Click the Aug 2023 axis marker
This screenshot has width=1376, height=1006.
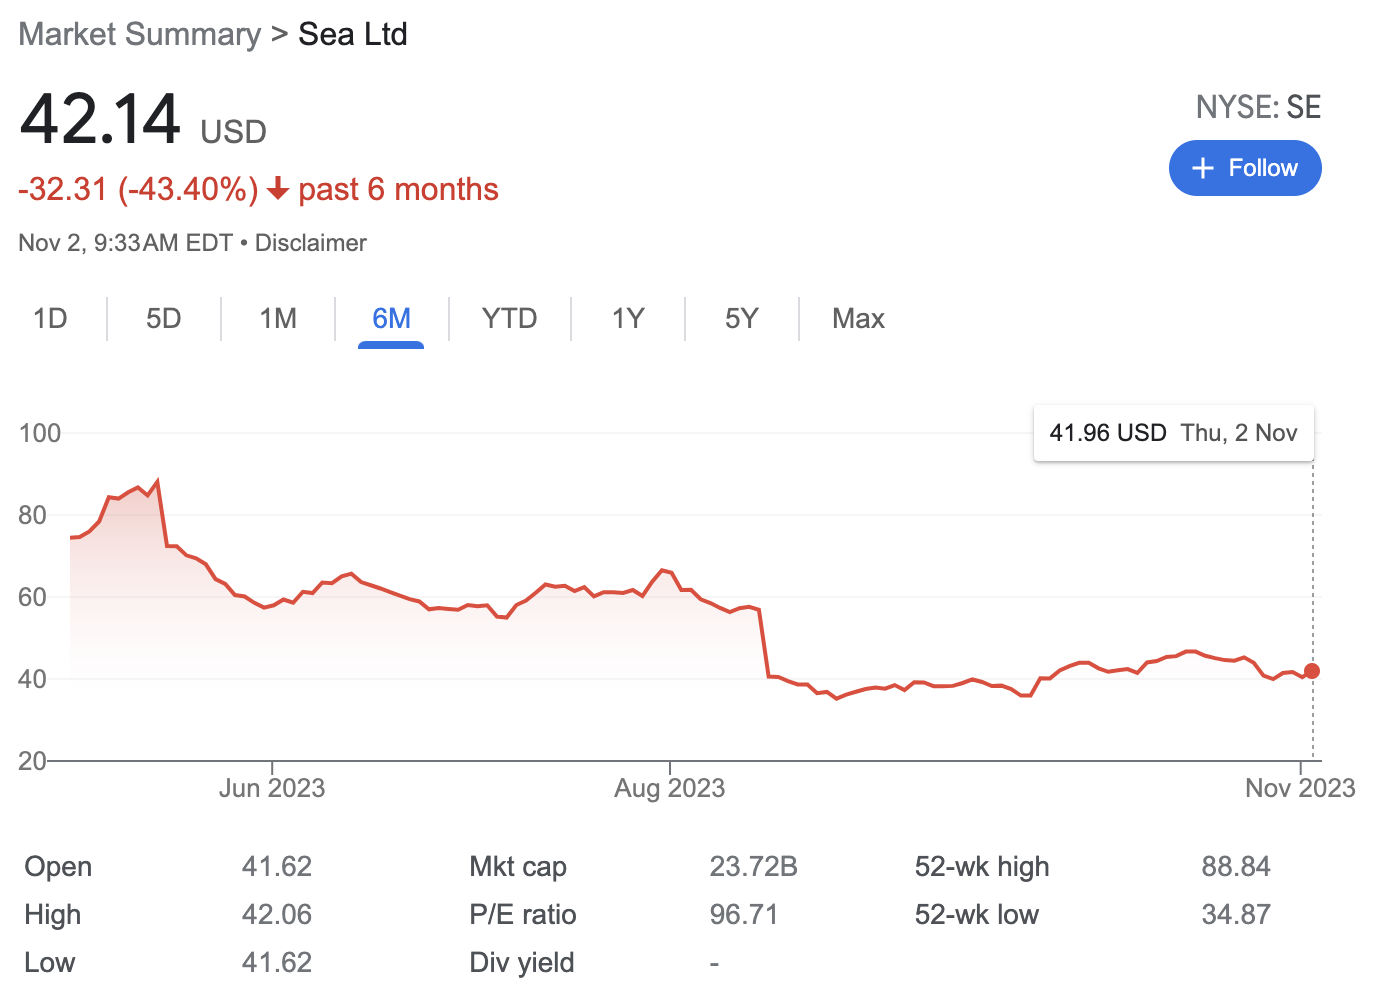tap(669, 788)
